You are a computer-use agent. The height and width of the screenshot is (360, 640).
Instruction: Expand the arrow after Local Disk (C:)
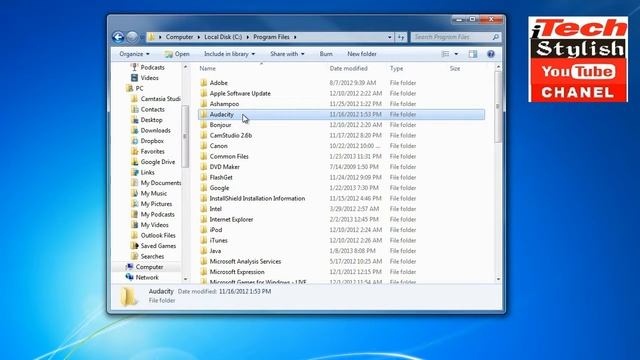[x=247, y=37]
